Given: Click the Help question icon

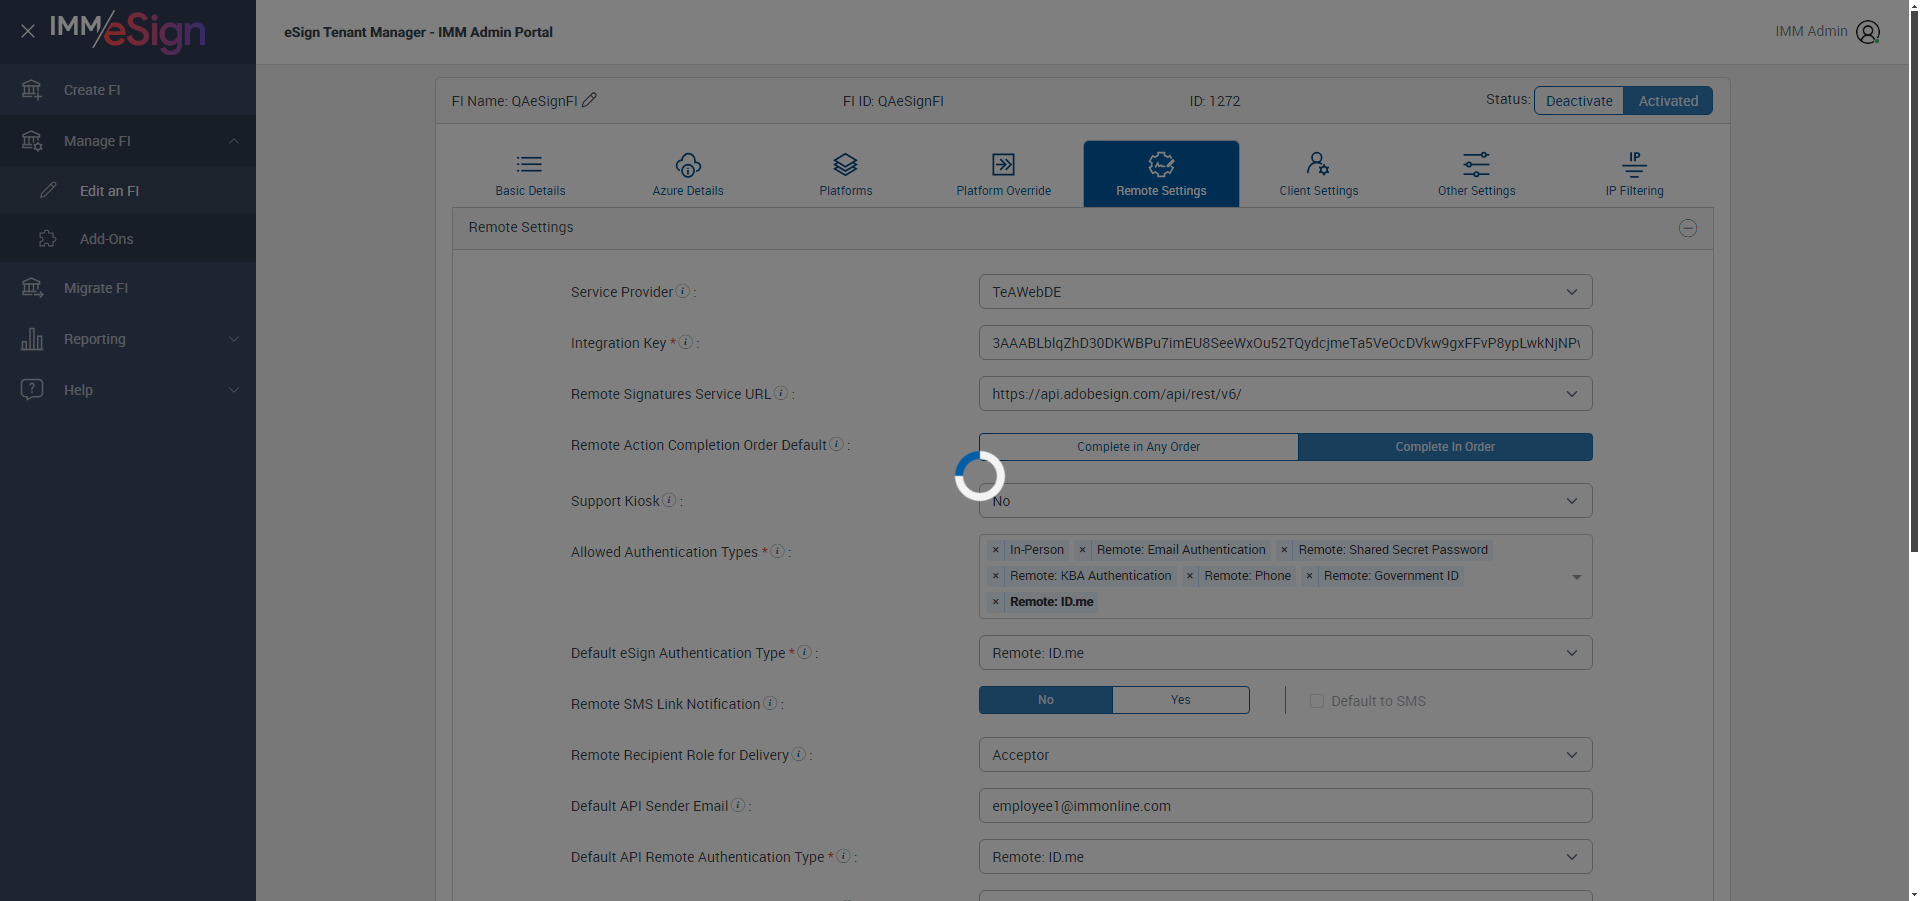Looking at the screenshot, I should [x=32, y=389].
